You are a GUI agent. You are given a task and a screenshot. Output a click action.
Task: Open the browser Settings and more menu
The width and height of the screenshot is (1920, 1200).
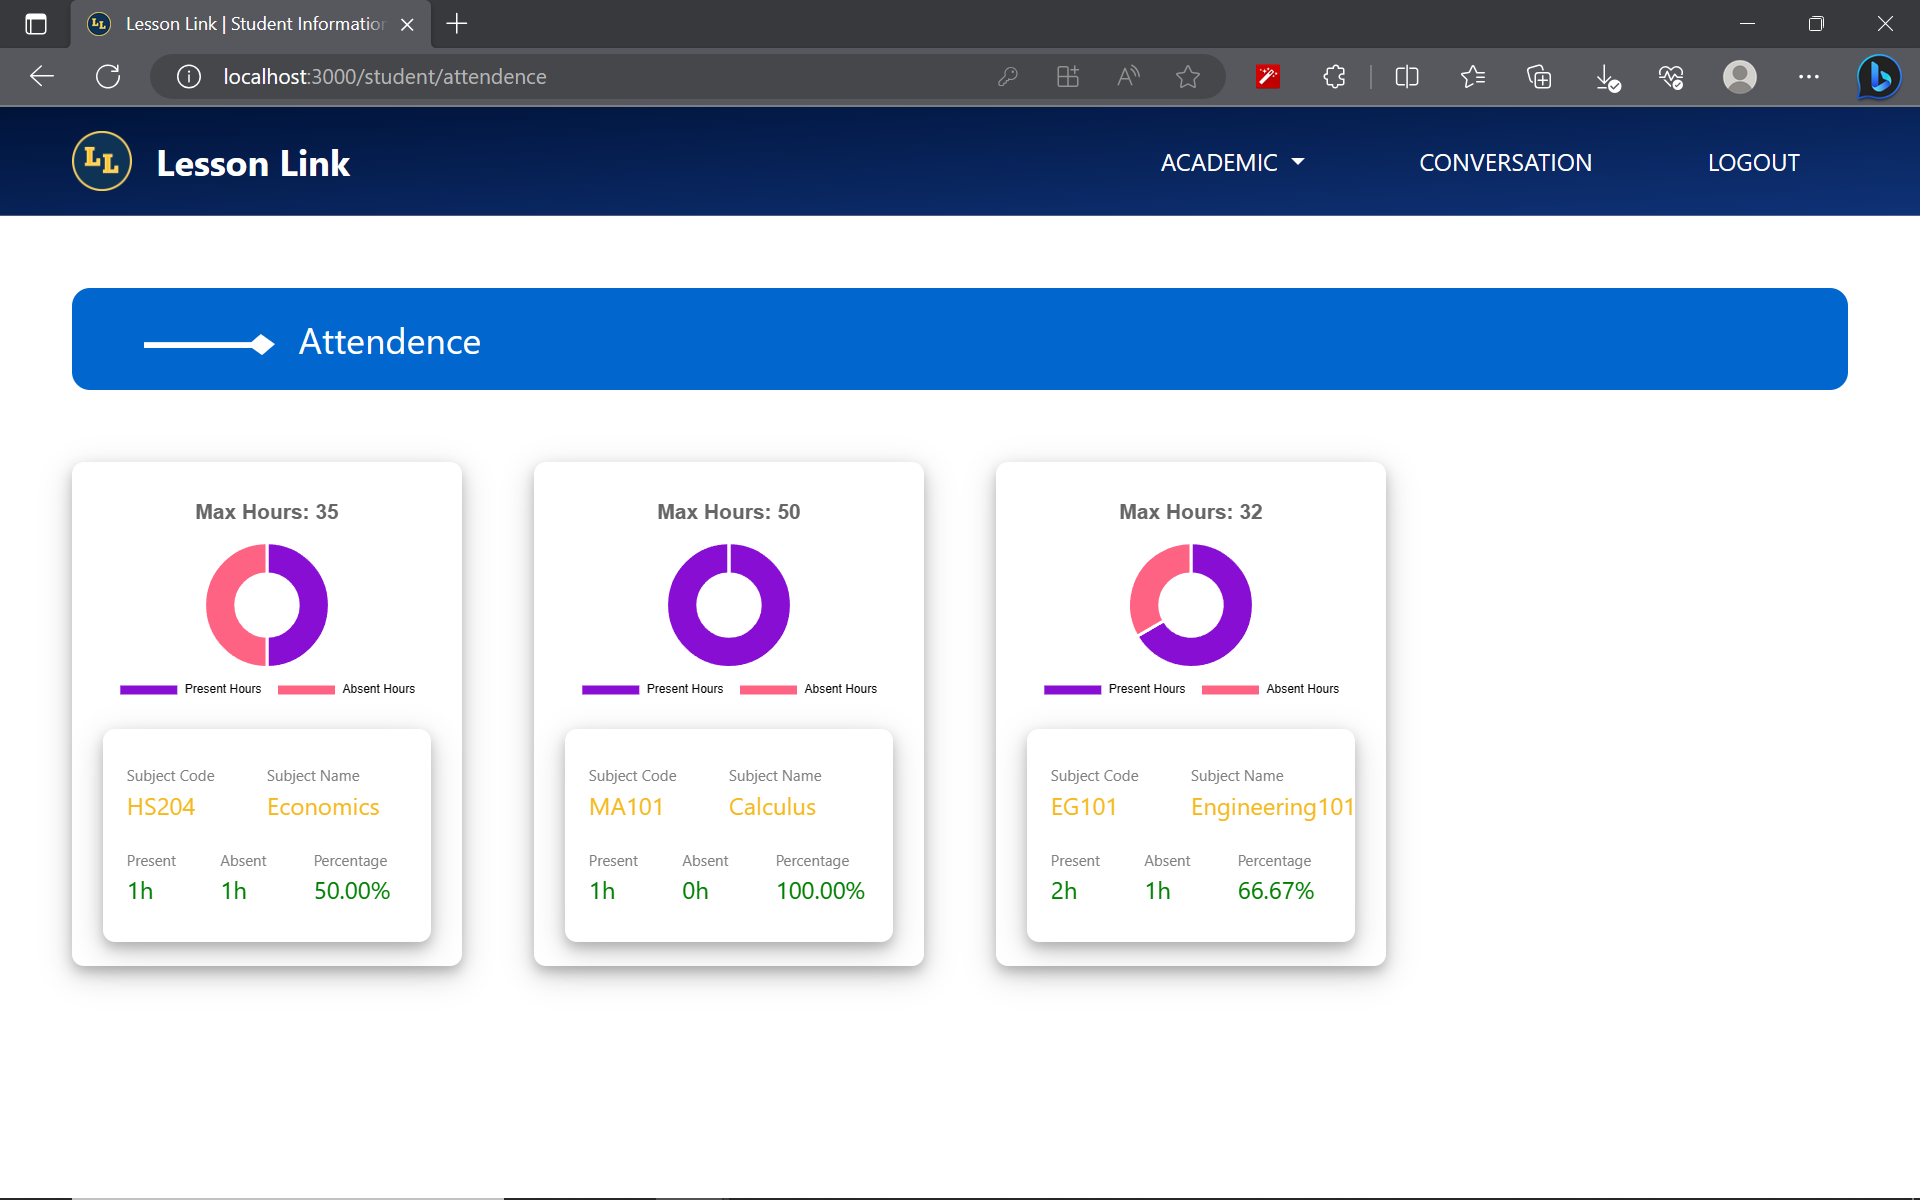tap(1810, 77)
